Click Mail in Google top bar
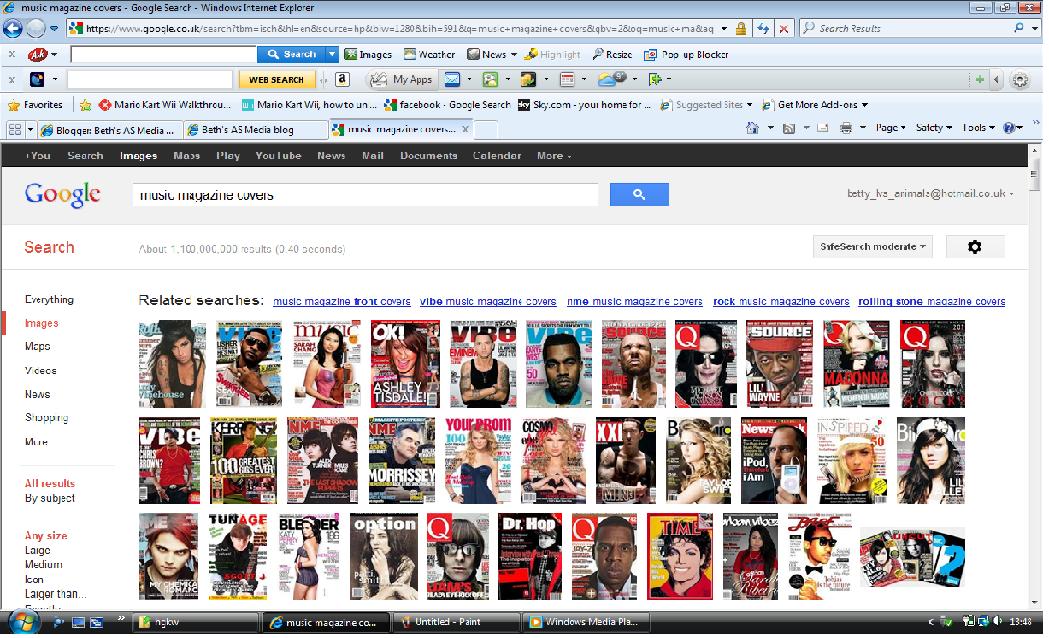 click(x=373, y=155)
